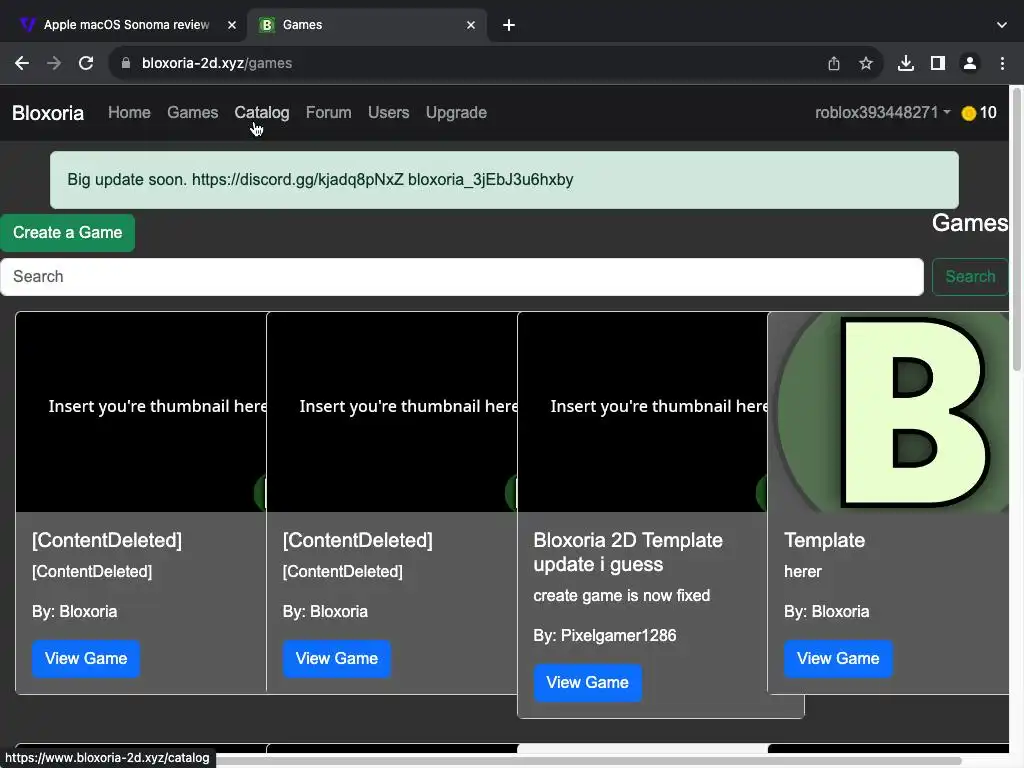
Task: Click the 'Bloxoria 2D Template update i guess' title
Action: click(628, 552)
